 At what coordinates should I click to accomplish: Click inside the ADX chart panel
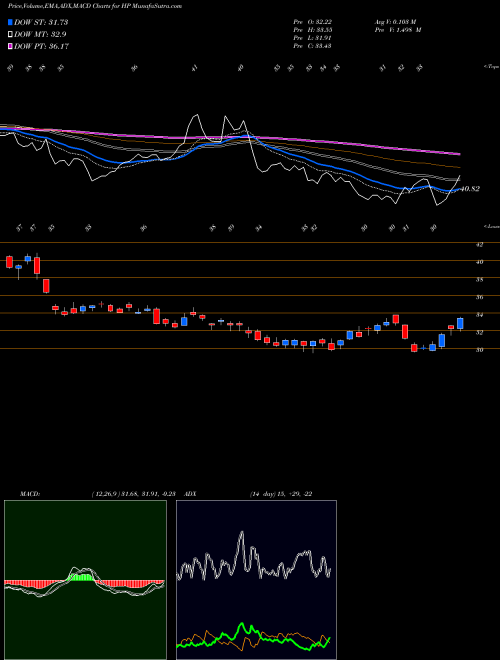256,580
